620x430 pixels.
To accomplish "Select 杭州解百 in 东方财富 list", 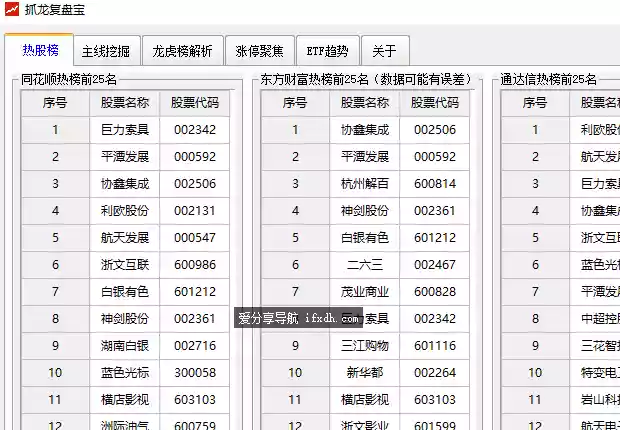I will pyautogui.click(x=365, y=184).
